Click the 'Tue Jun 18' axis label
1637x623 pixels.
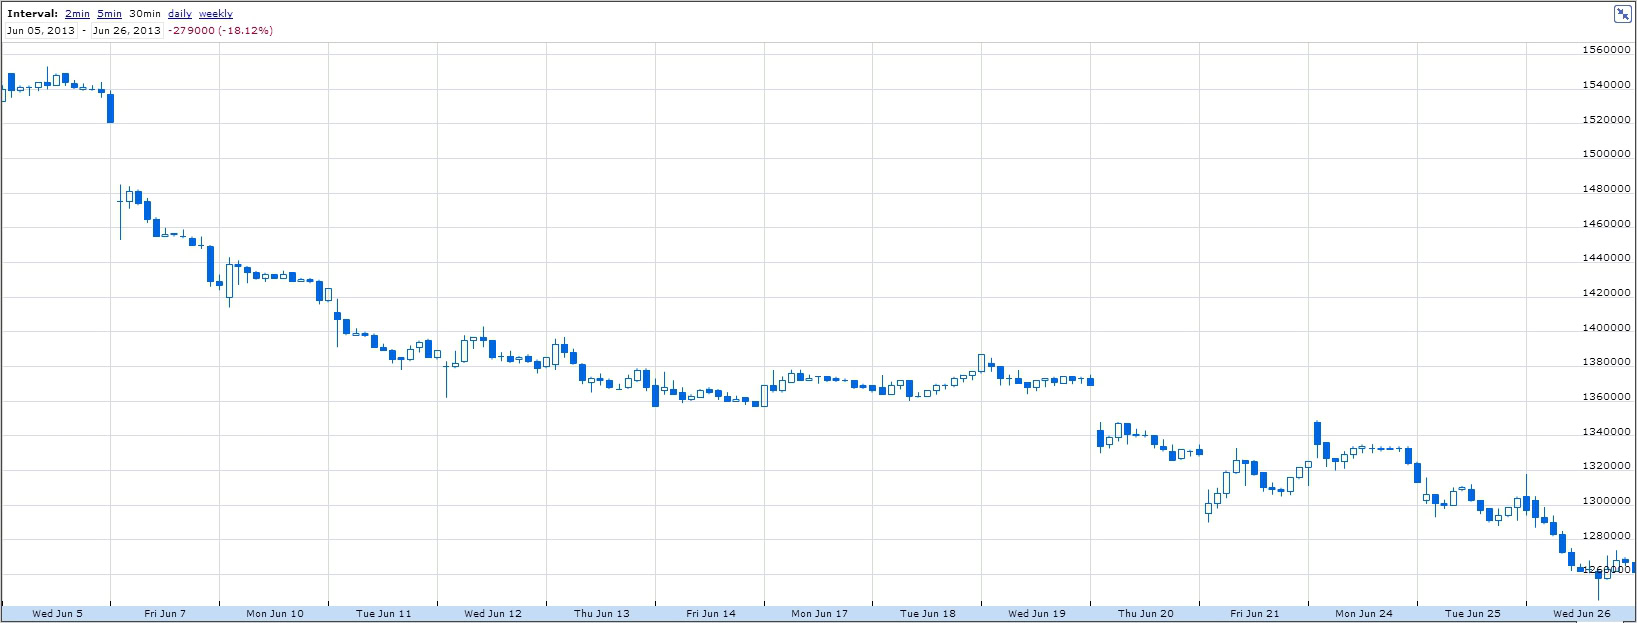pos(928,613)
